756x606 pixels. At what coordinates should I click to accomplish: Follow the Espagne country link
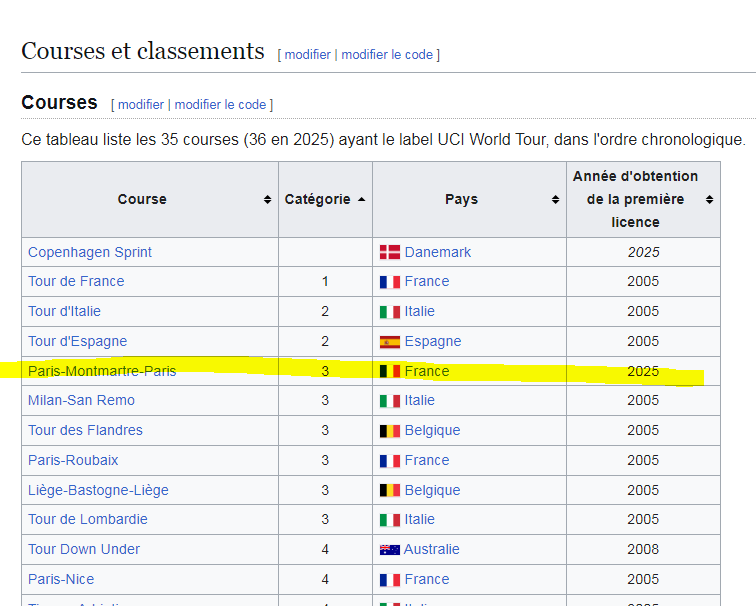[x=433, y=341]
